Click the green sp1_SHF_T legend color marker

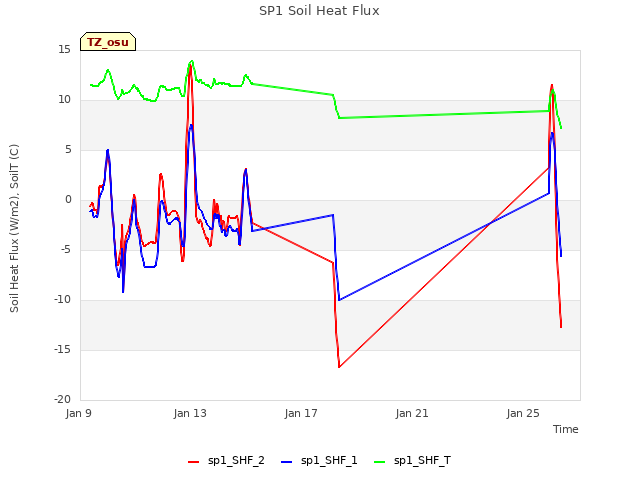(x=379, y=462)
